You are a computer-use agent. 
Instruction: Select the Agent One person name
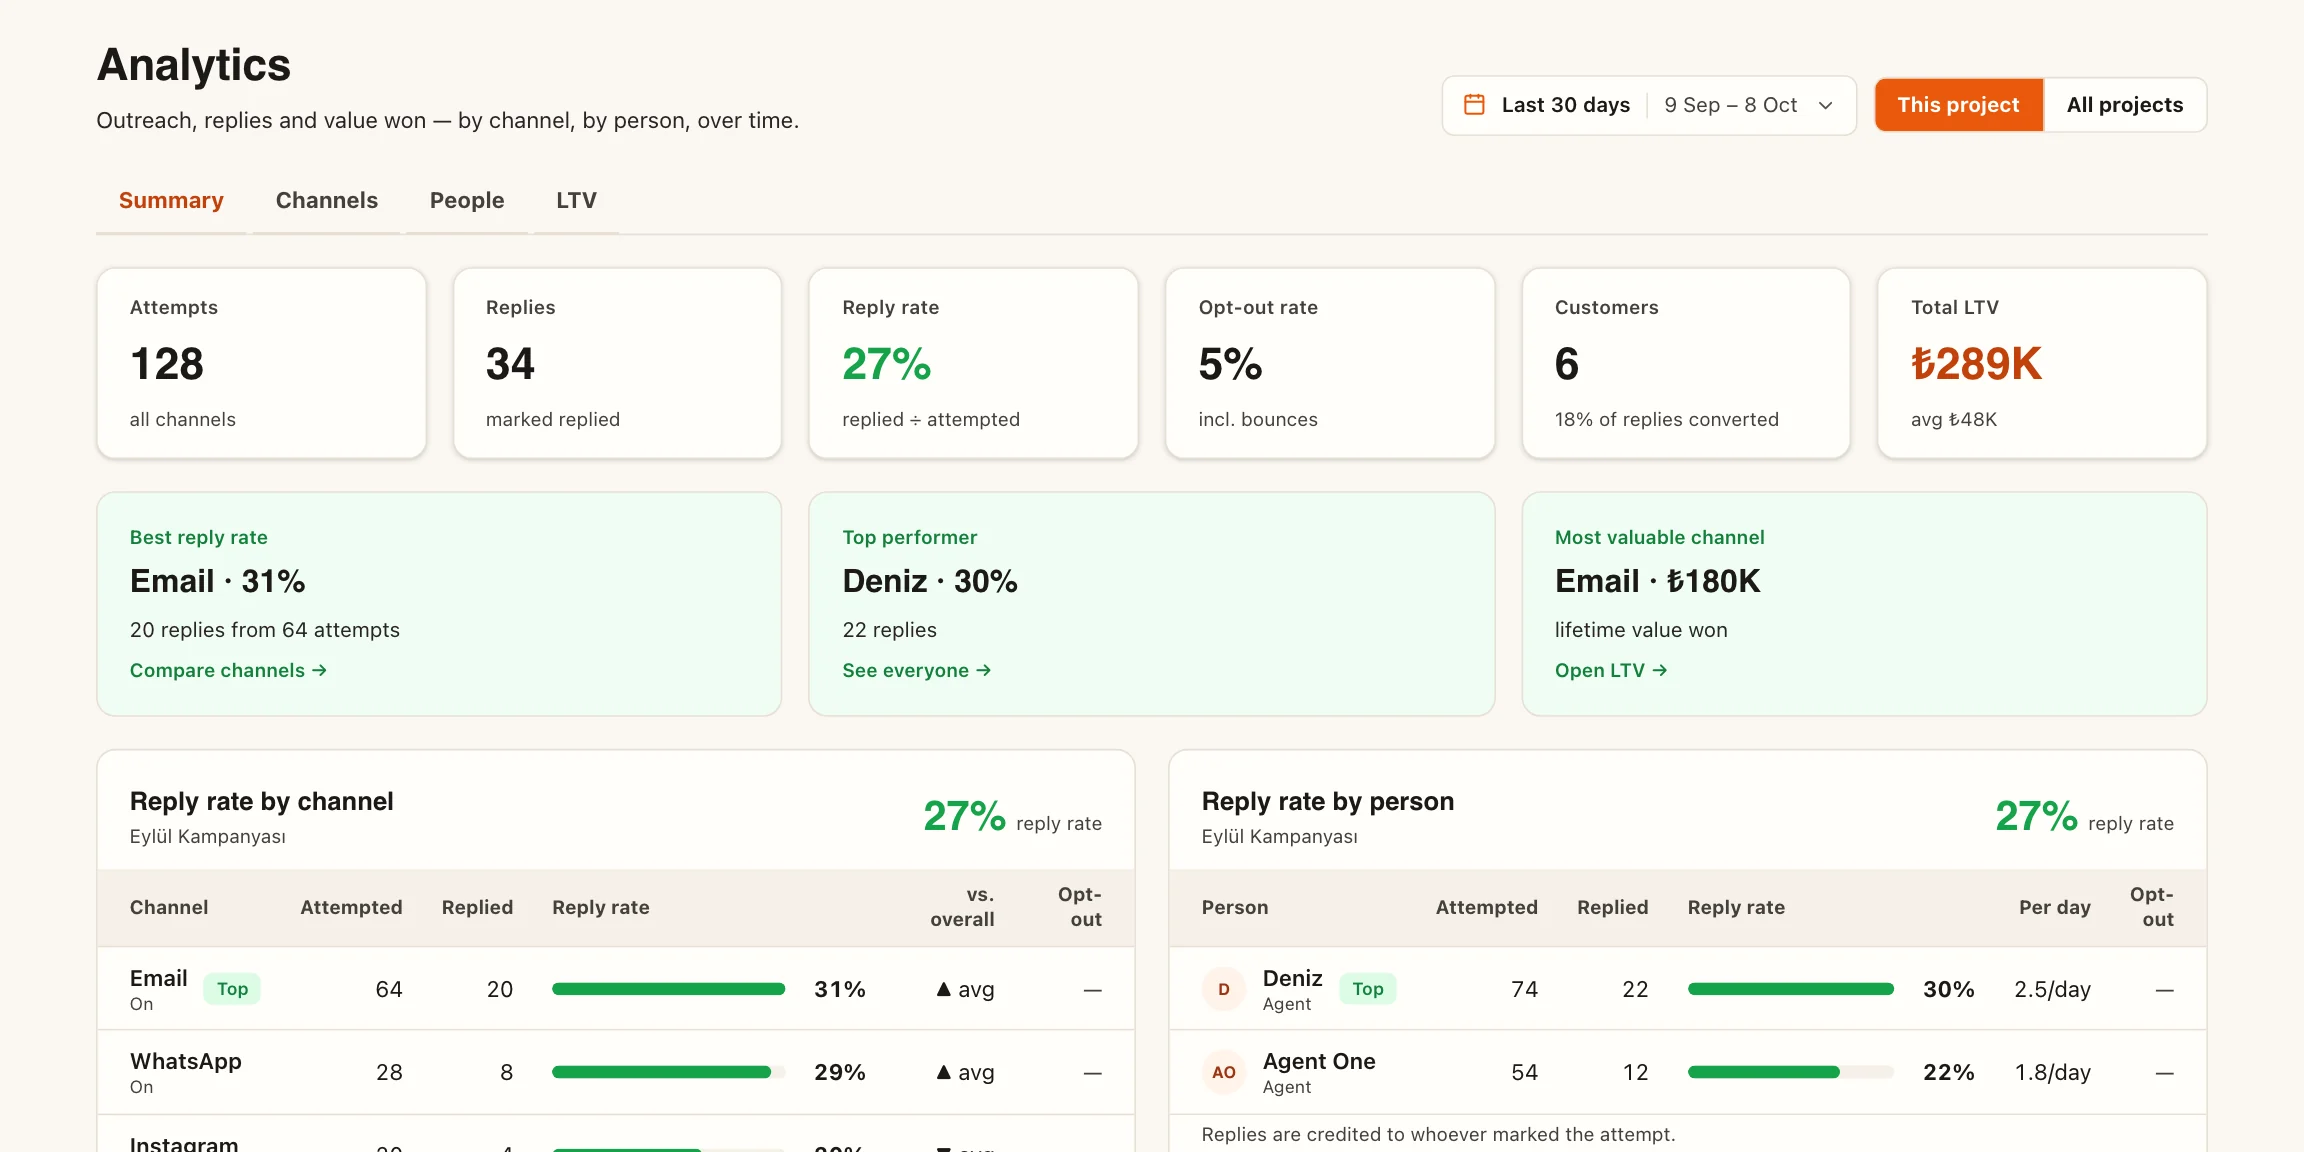click(x=1319, y=1061)
